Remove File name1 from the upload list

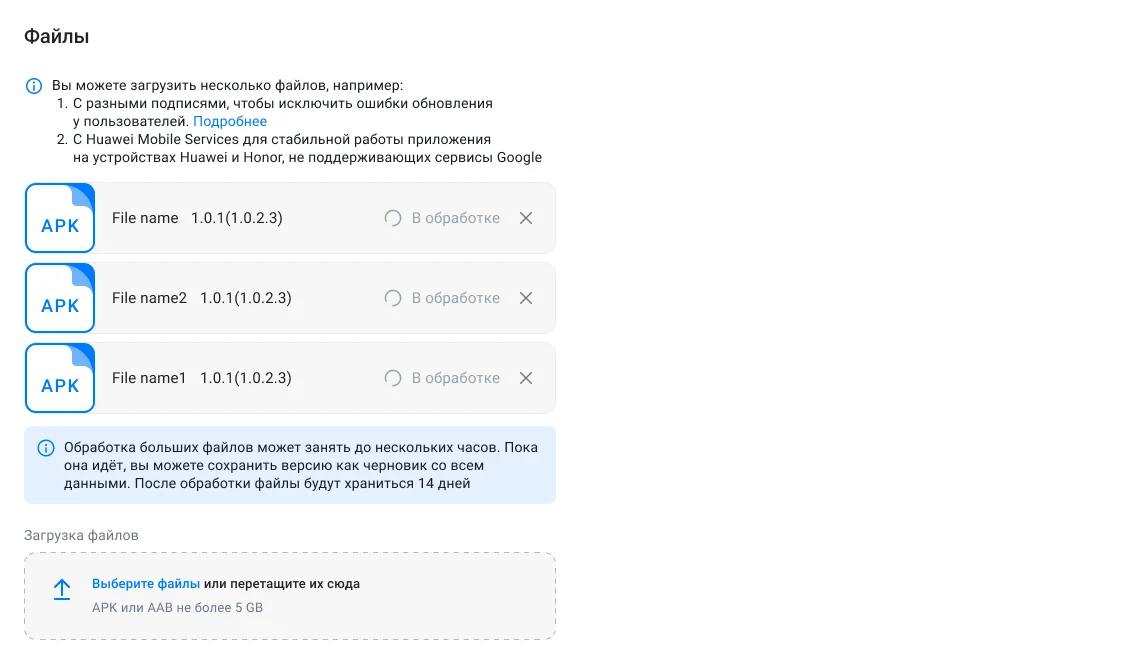click(526, 377)
